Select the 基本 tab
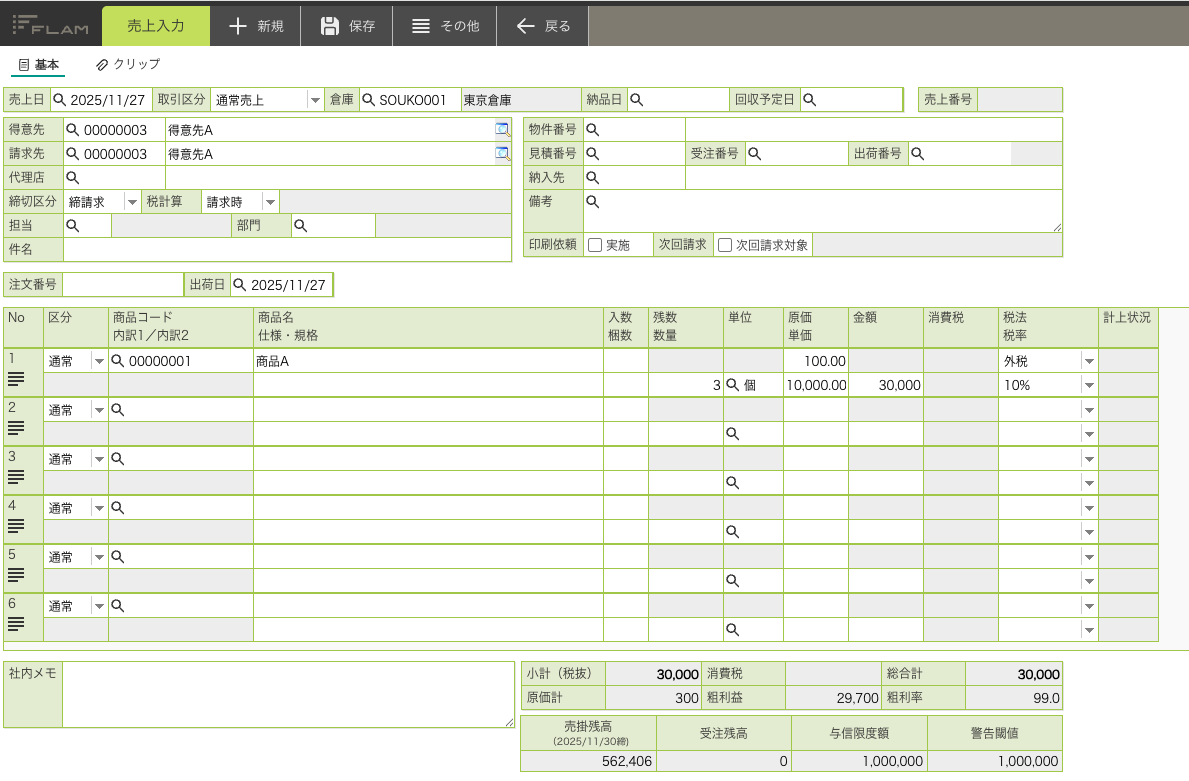The image size is (1189, 781). coord(40,64)
